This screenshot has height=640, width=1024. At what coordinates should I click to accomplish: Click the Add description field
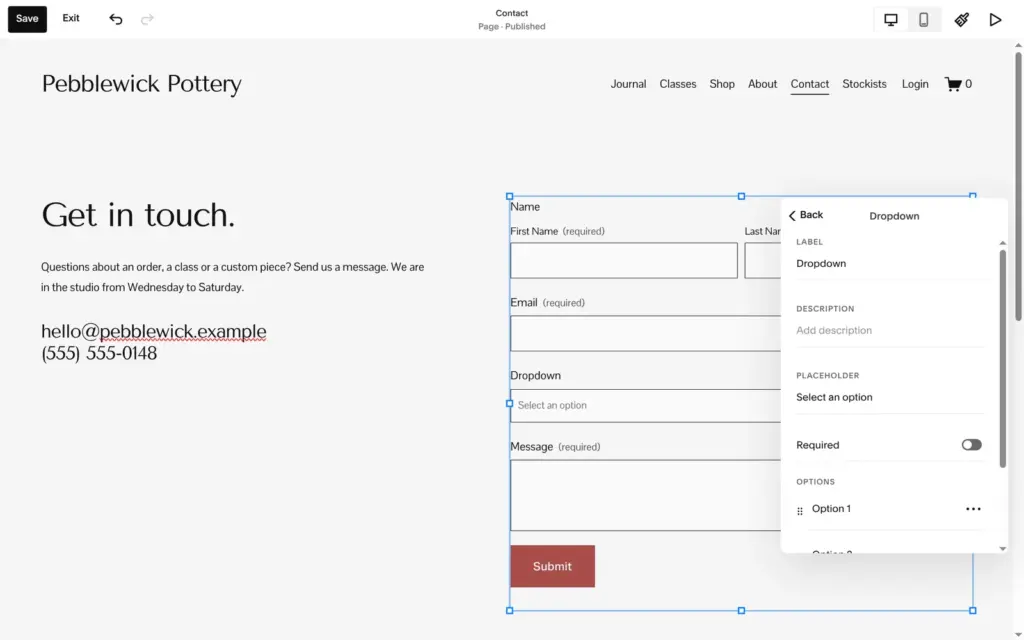tap(889, 330)
